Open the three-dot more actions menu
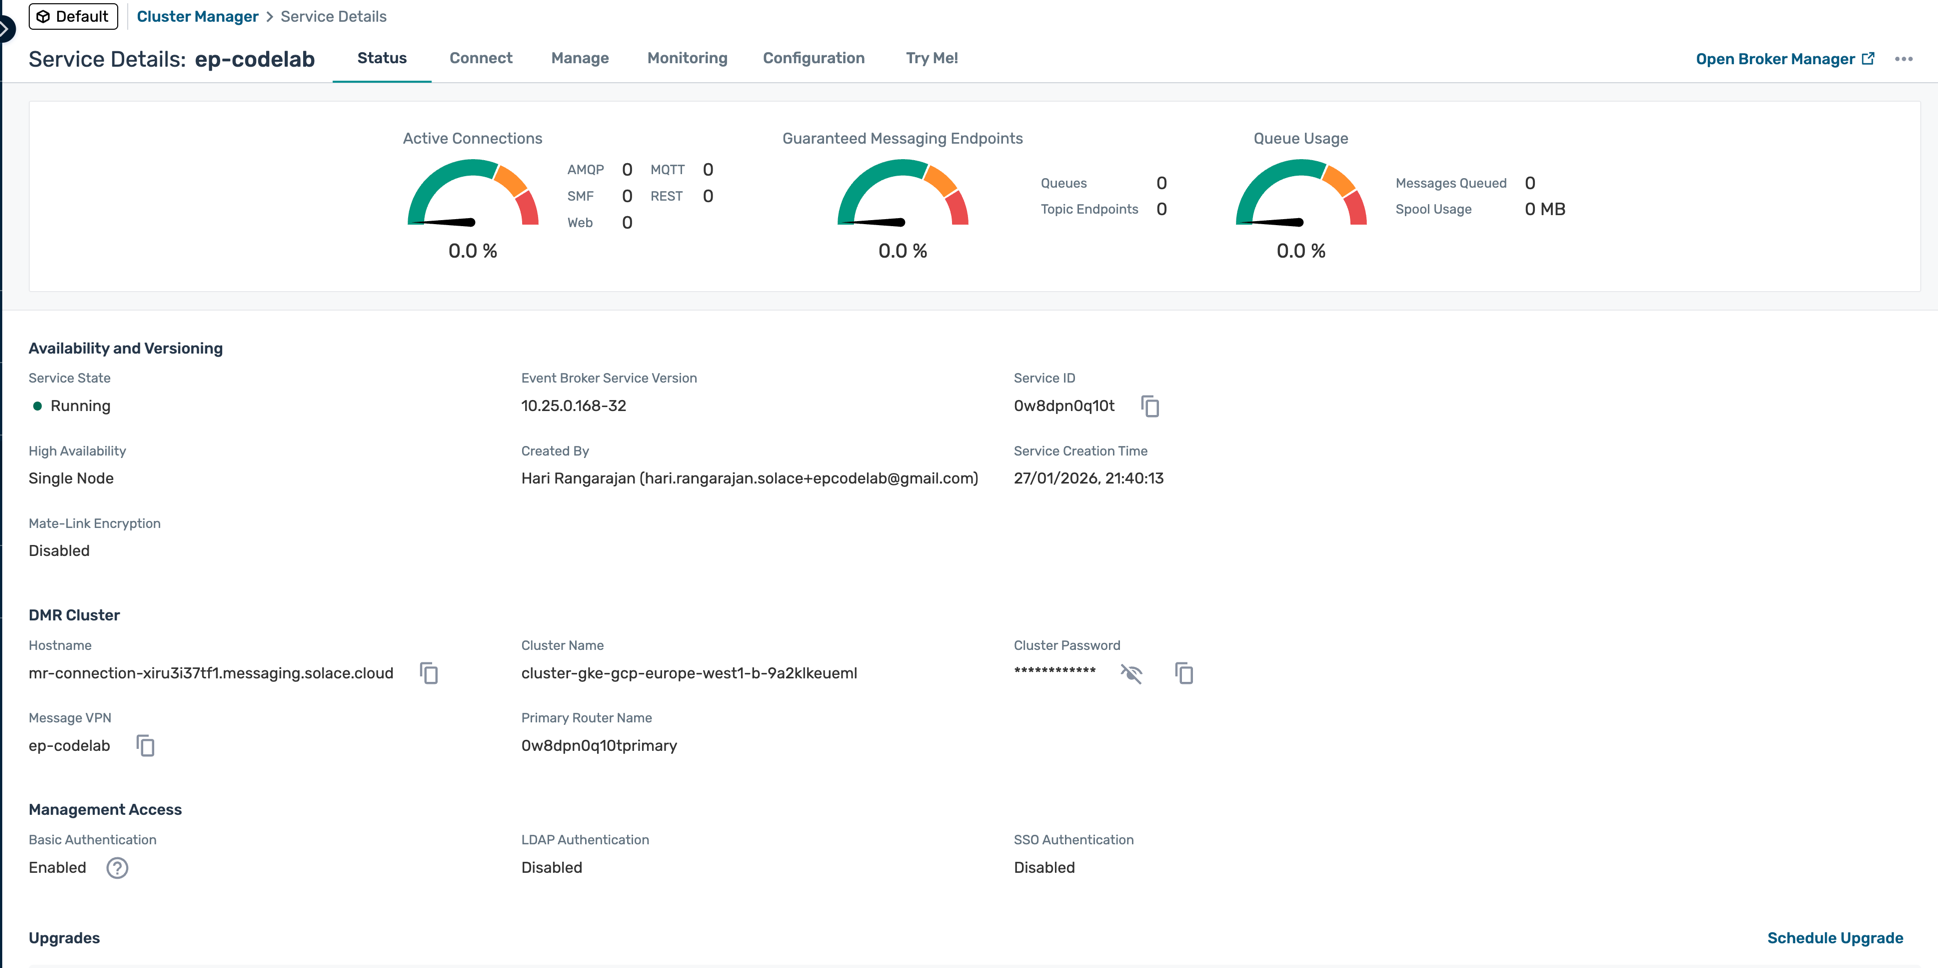Image resolution: width=1938 pixels, height=968 pixels. click(1903, 59)
